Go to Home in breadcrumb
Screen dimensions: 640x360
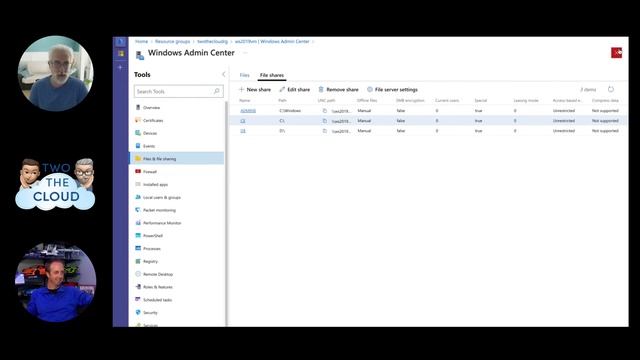(x=142, y=42)
